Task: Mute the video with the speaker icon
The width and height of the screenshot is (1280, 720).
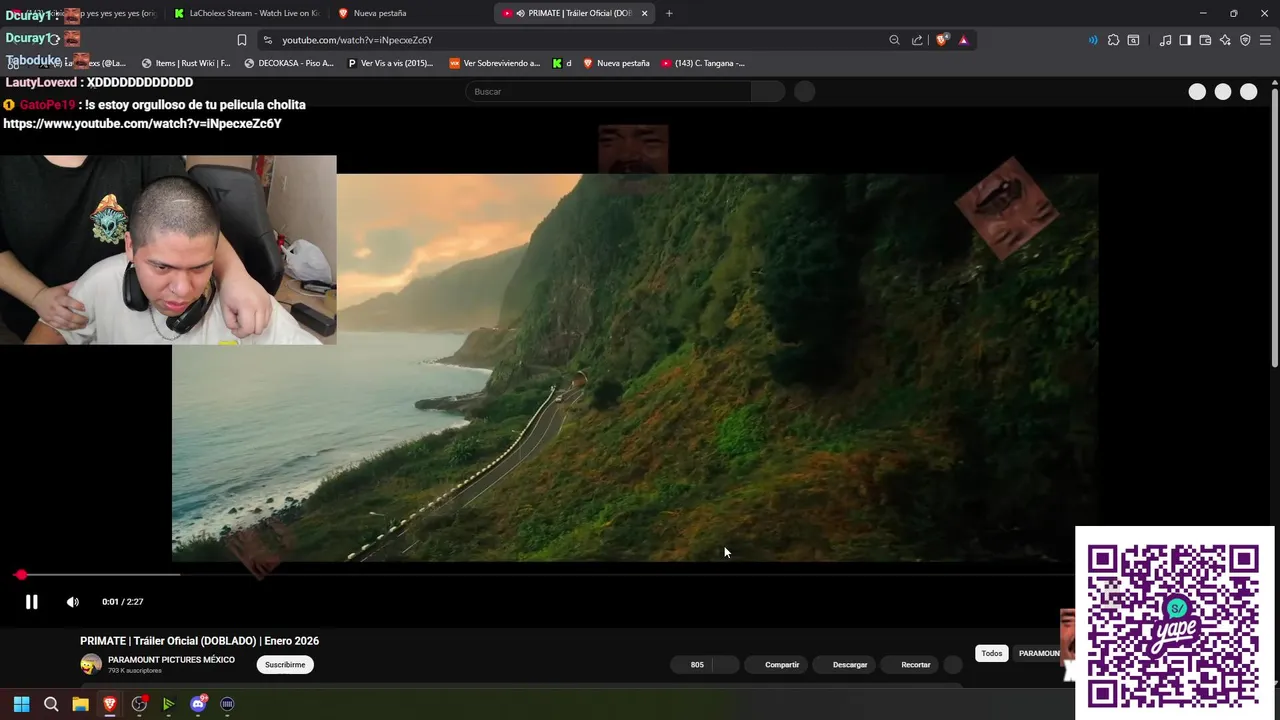Action: [72, 602]
